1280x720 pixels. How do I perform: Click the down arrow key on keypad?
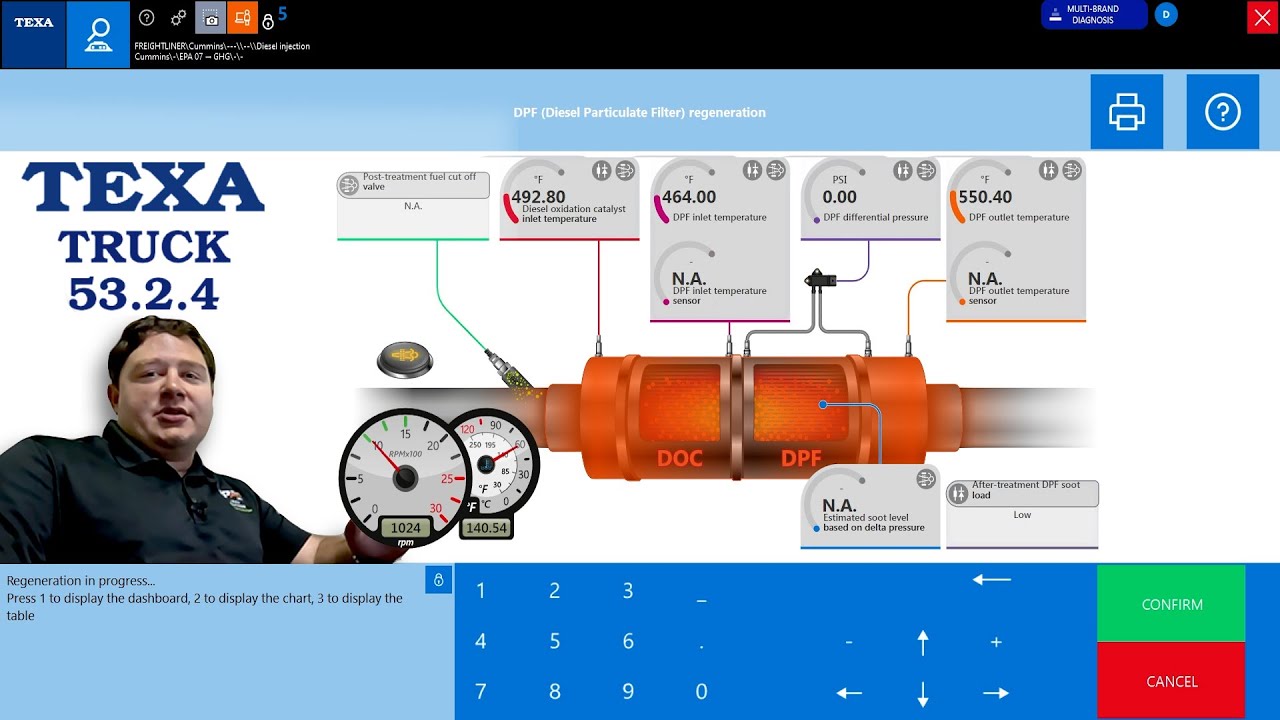[x=923, y=693]
